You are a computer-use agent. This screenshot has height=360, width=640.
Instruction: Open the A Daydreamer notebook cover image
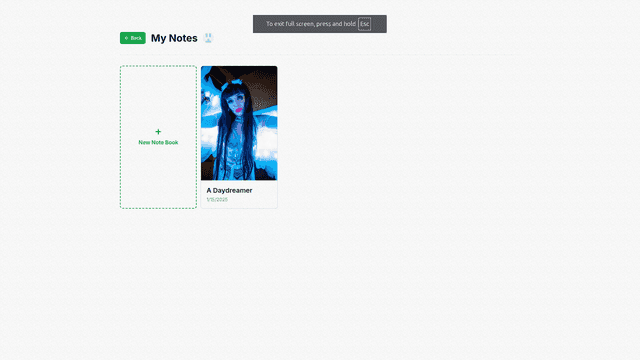239,123
